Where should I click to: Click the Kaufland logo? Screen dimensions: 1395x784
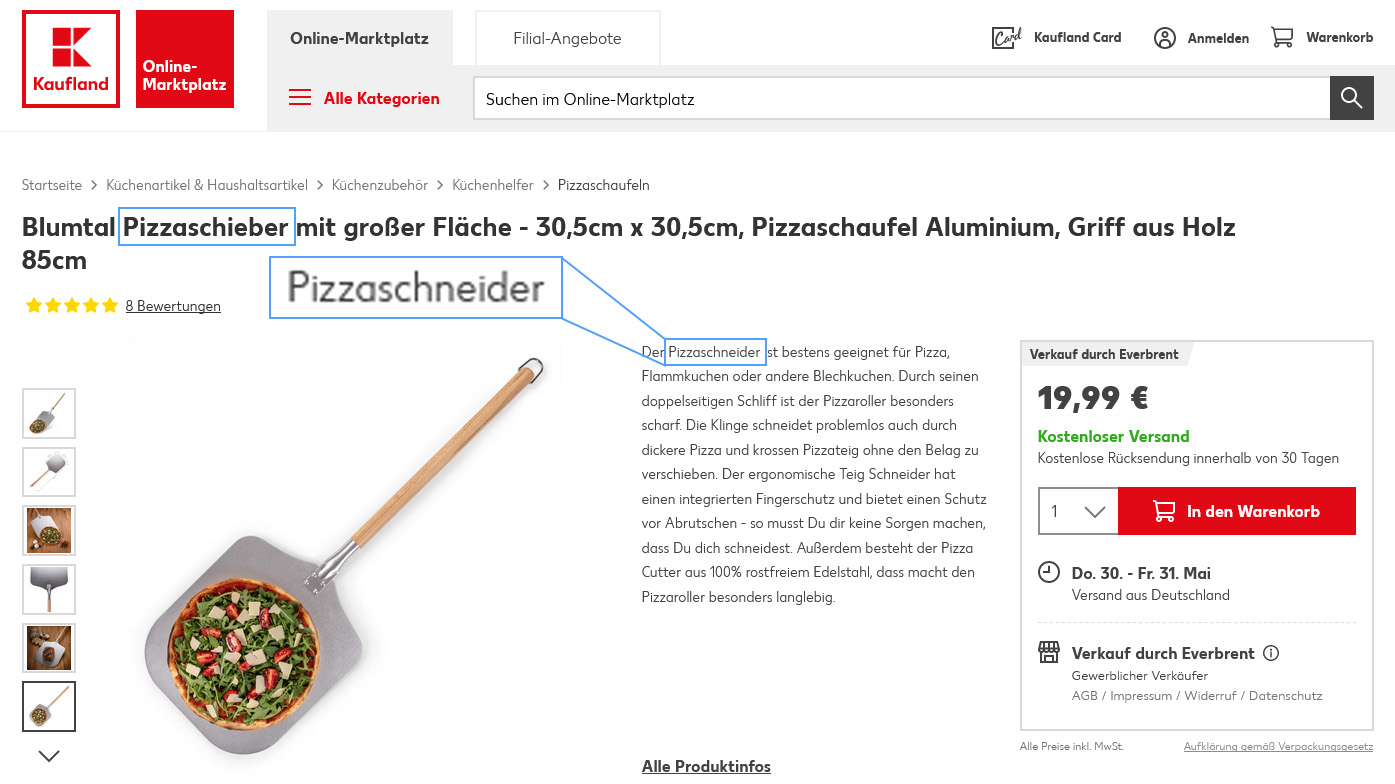70,59
